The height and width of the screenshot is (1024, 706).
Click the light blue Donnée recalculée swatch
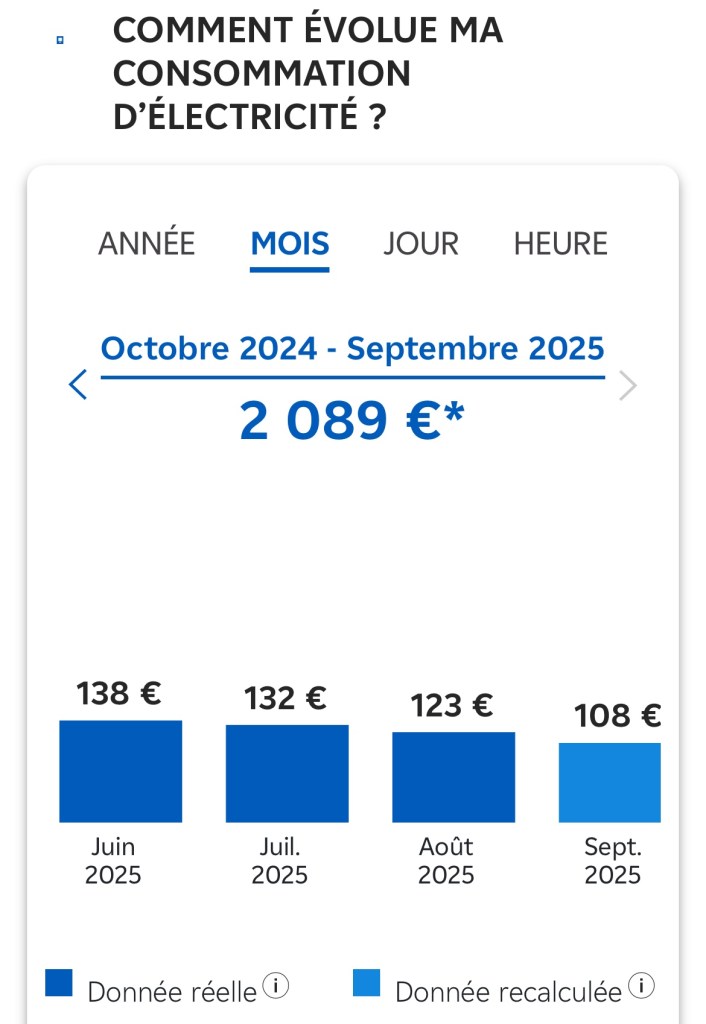(x=367, y=983)
